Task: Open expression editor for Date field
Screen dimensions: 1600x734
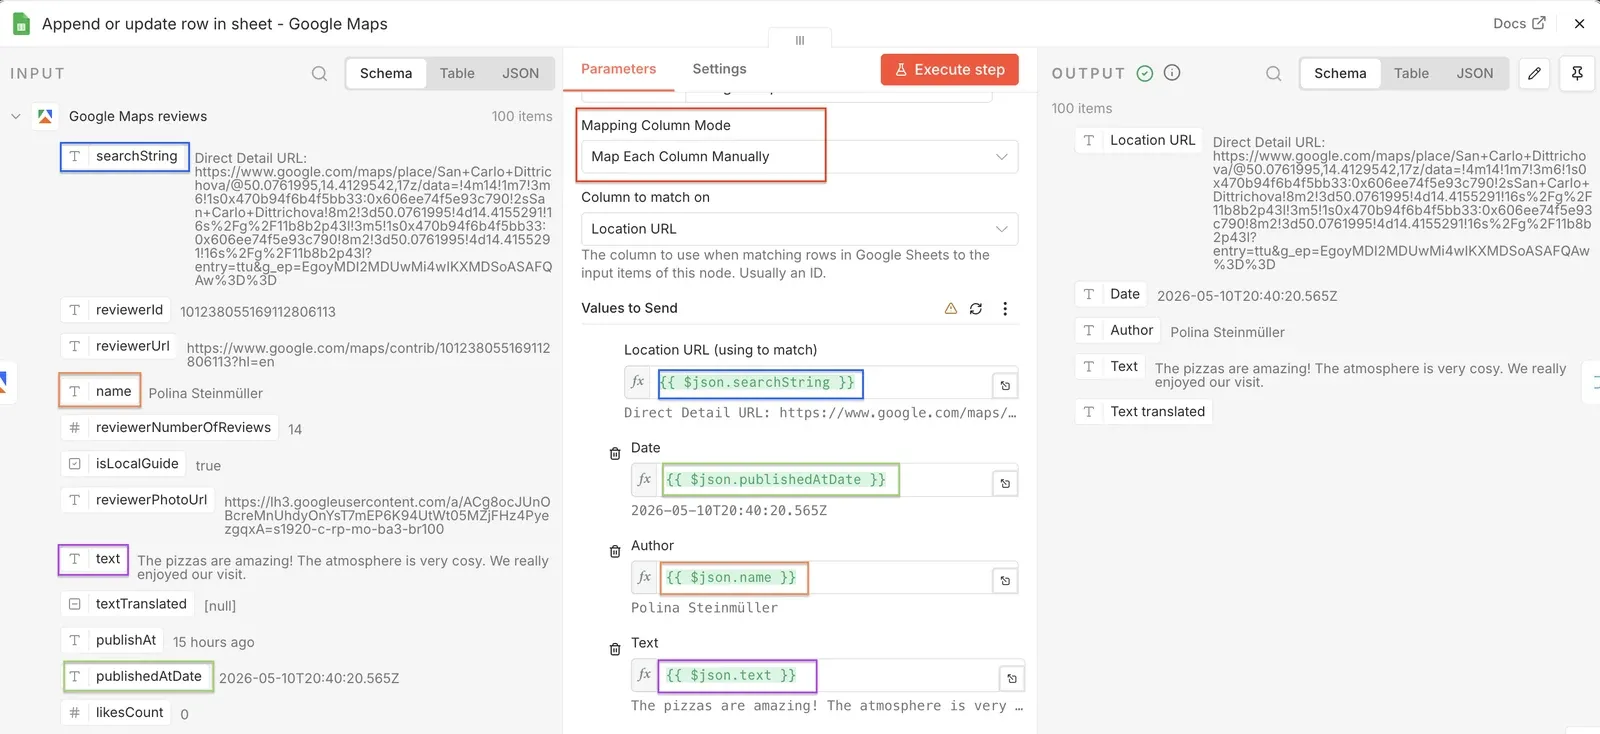Action: click(1005, 483)
